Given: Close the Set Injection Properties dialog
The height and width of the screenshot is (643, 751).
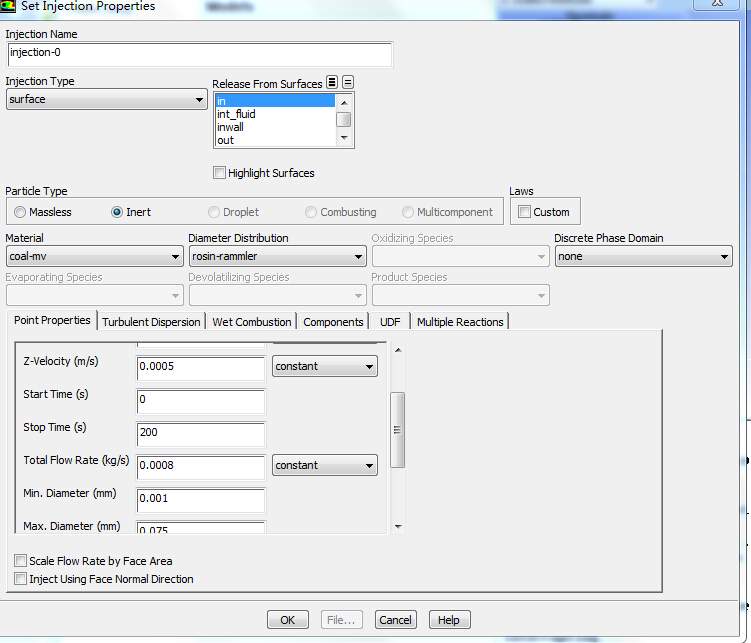Looking at the screenshot, I should coord(717,4).
